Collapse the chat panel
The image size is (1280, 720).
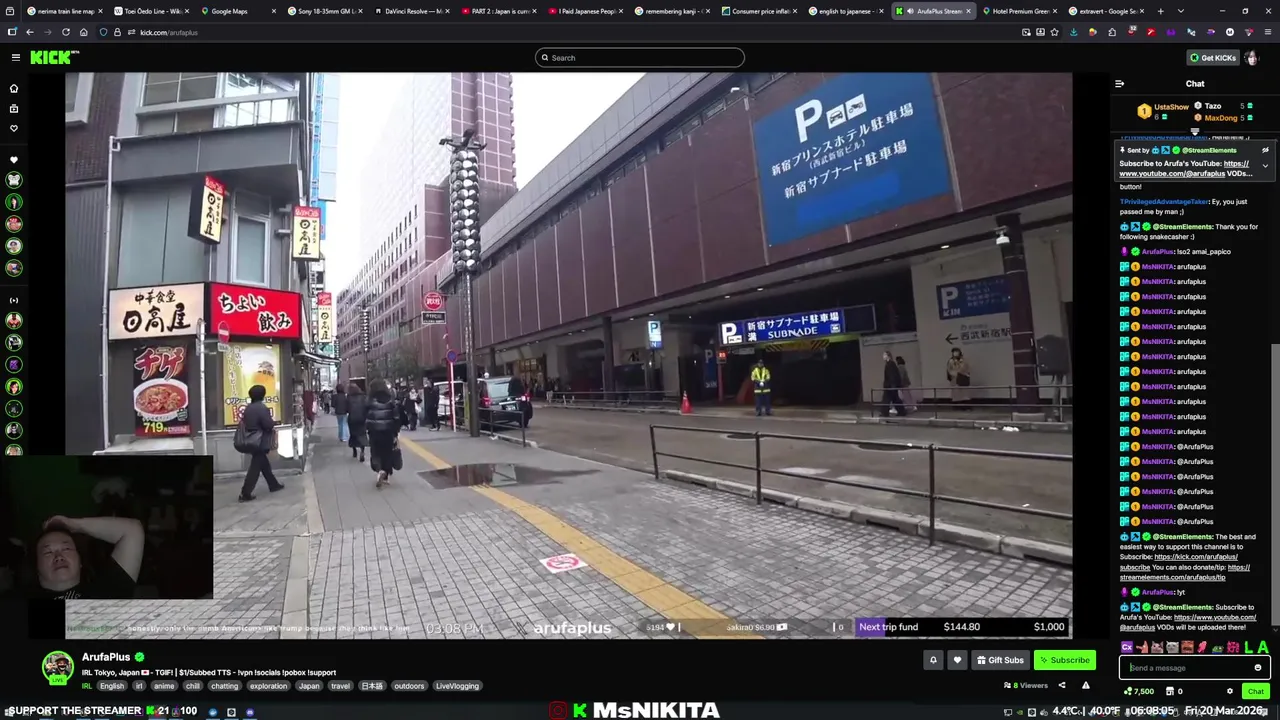[x=1119, y=84]
